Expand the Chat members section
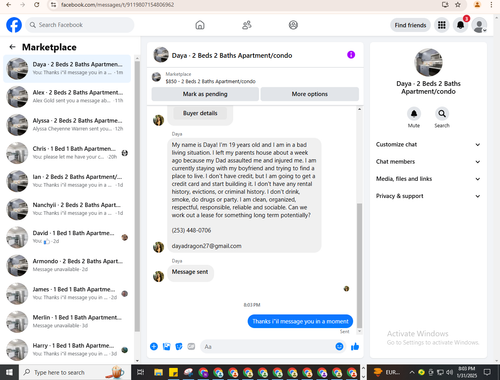 pos(428,162)
